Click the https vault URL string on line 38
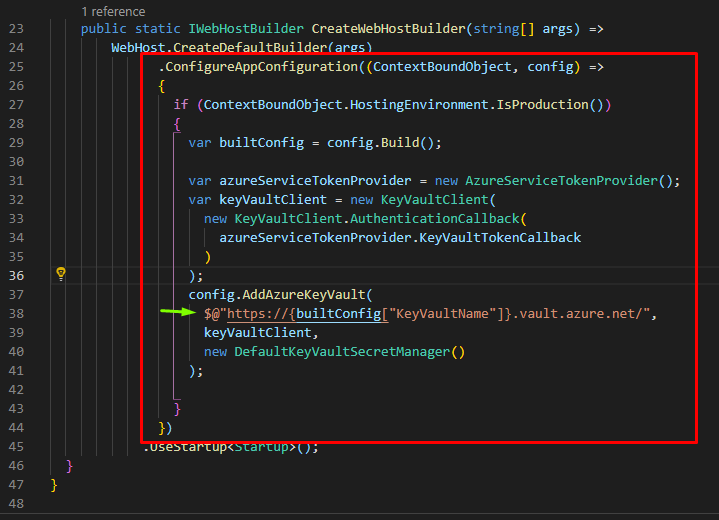The width and height of the screenshot is (719, 520). tap(426, 314)
